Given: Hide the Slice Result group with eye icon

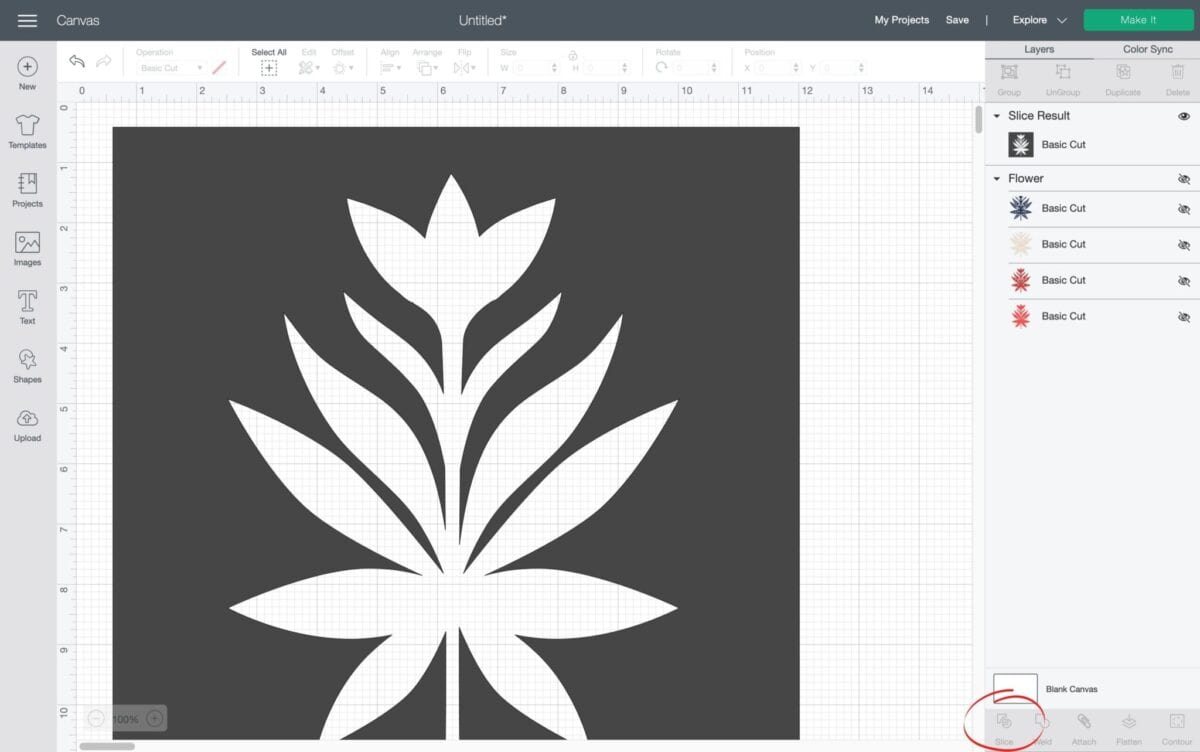Looking at the screenshot, I should point(1183,116).
